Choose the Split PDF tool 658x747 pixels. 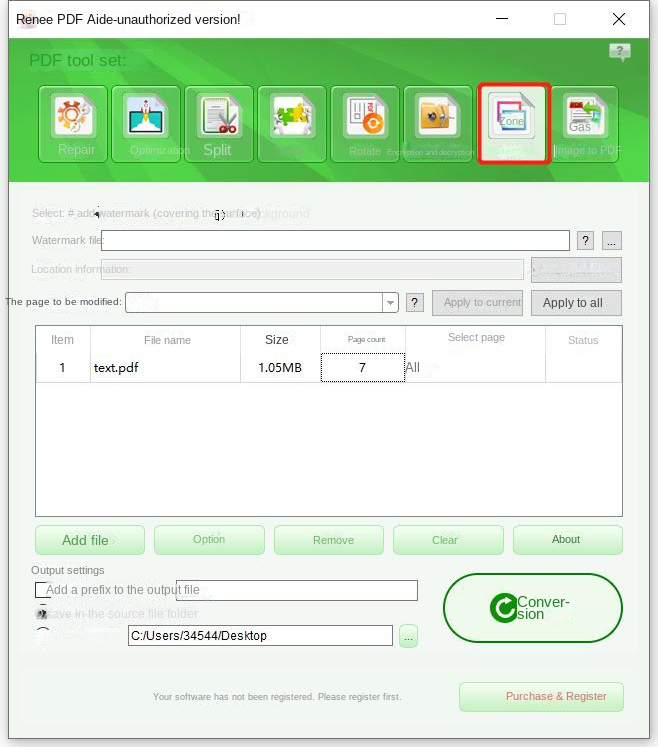tap(218, 124)
